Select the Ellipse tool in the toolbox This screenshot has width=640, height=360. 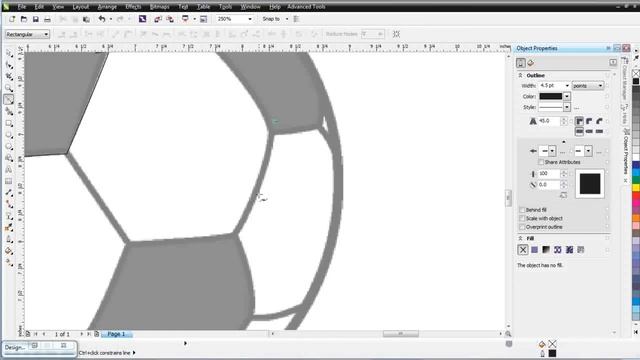pyautogui.click(x=9, y=135)
